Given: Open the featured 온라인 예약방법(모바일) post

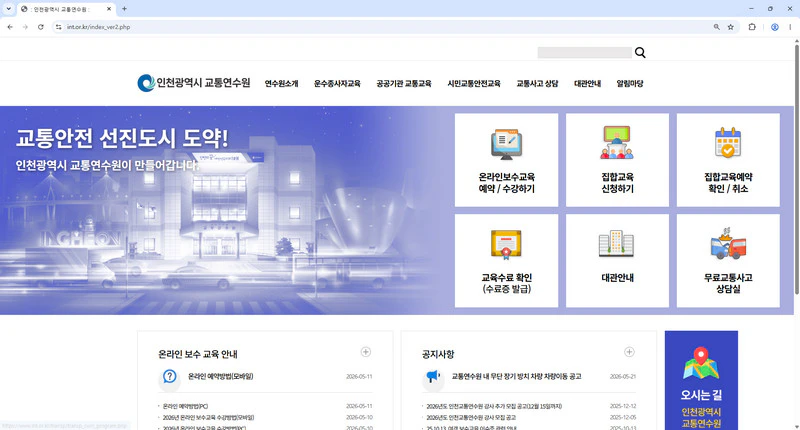Looking at the screenshot, I should (x=220, y=376).
